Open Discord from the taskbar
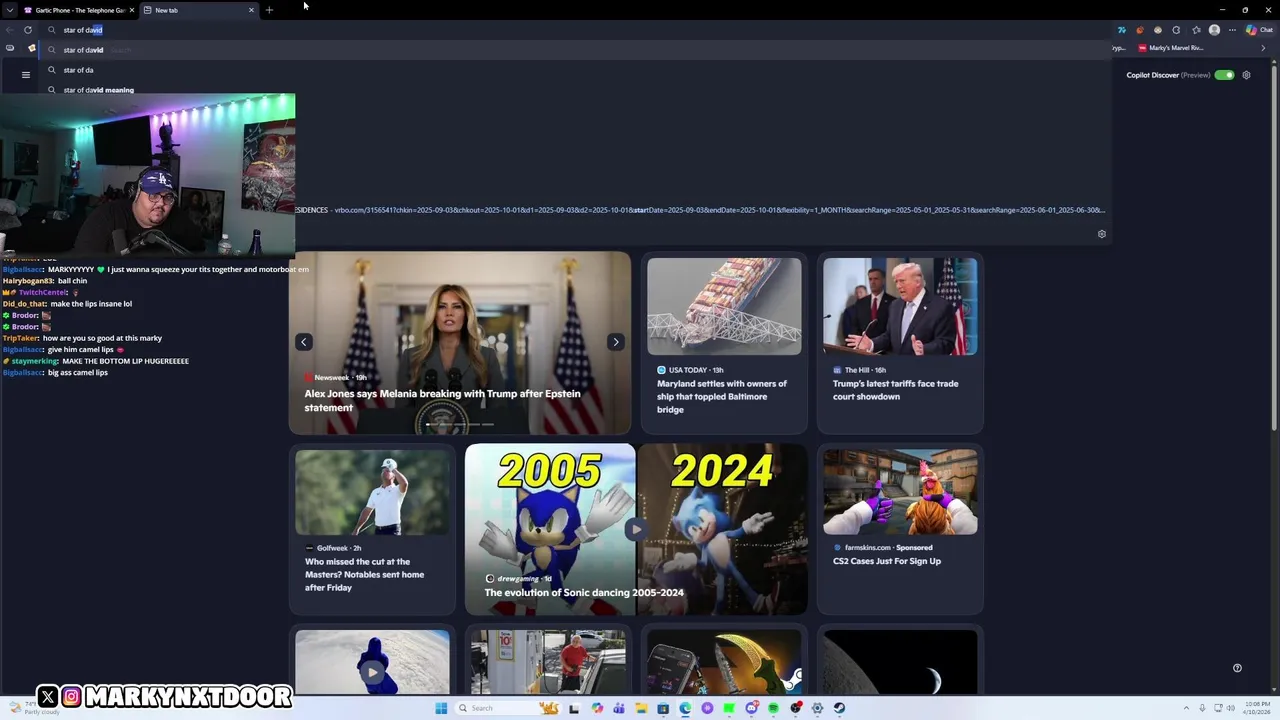 click(751, 708)
